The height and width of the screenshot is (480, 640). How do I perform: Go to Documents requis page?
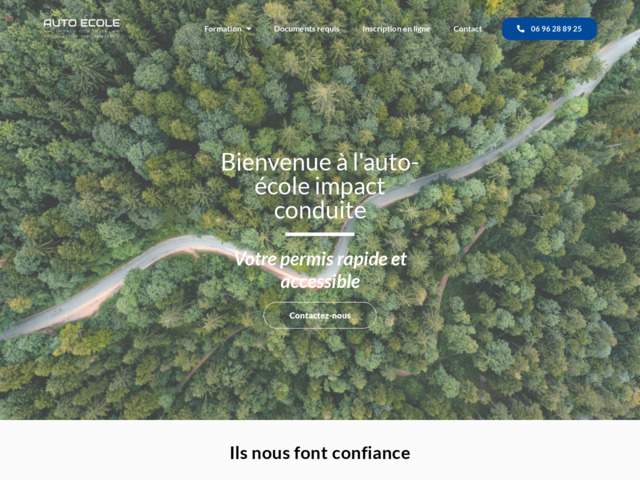pyautogui.click(x=307, y=29)
